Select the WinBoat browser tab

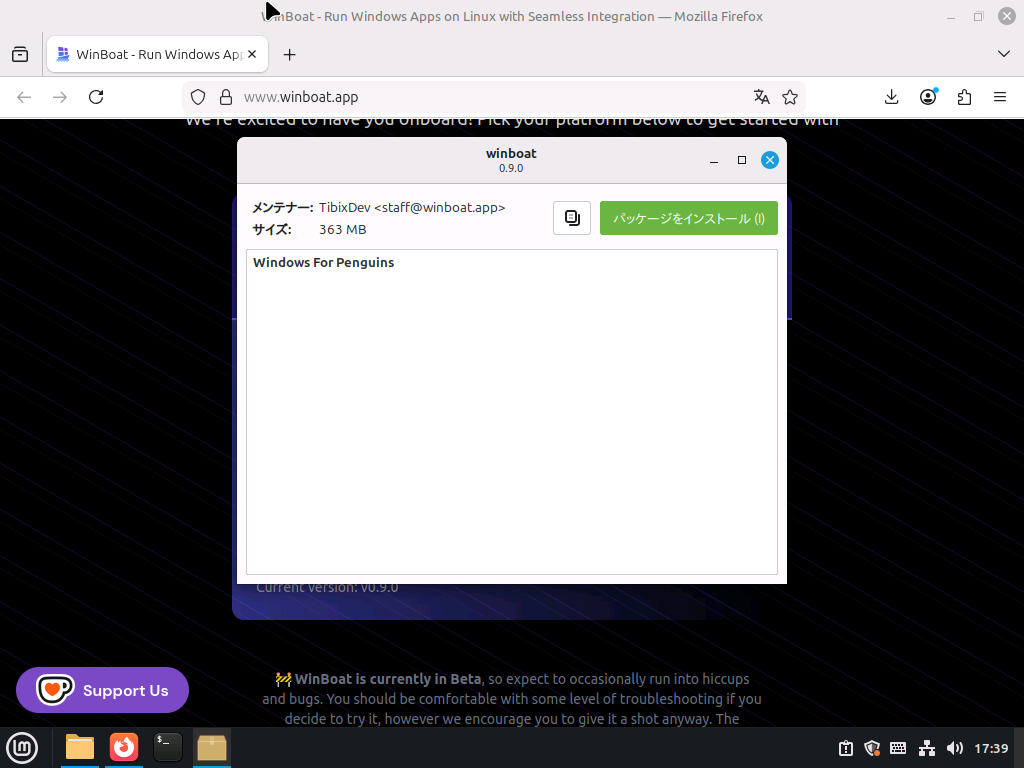click(x=150, y=55)
